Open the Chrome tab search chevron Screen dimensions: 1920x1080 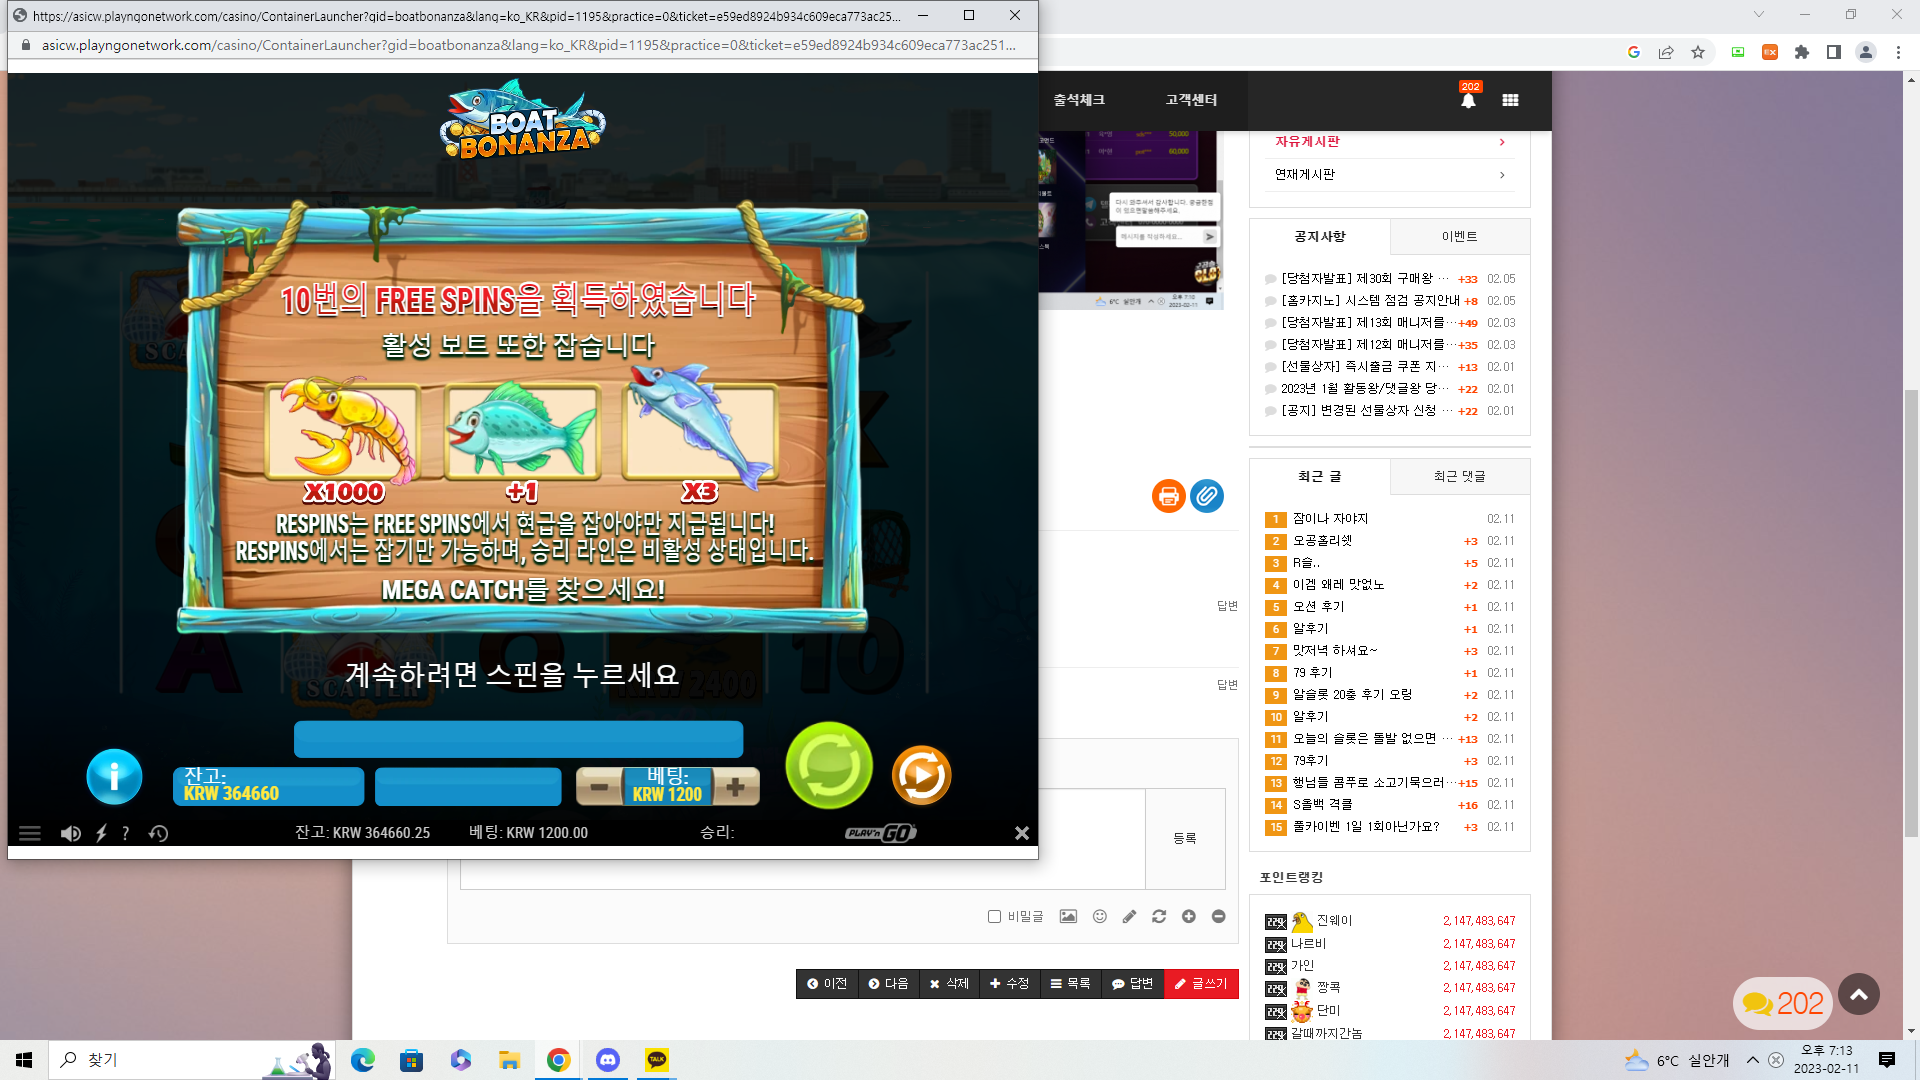pyautogui.click(x=1759, y=15)
